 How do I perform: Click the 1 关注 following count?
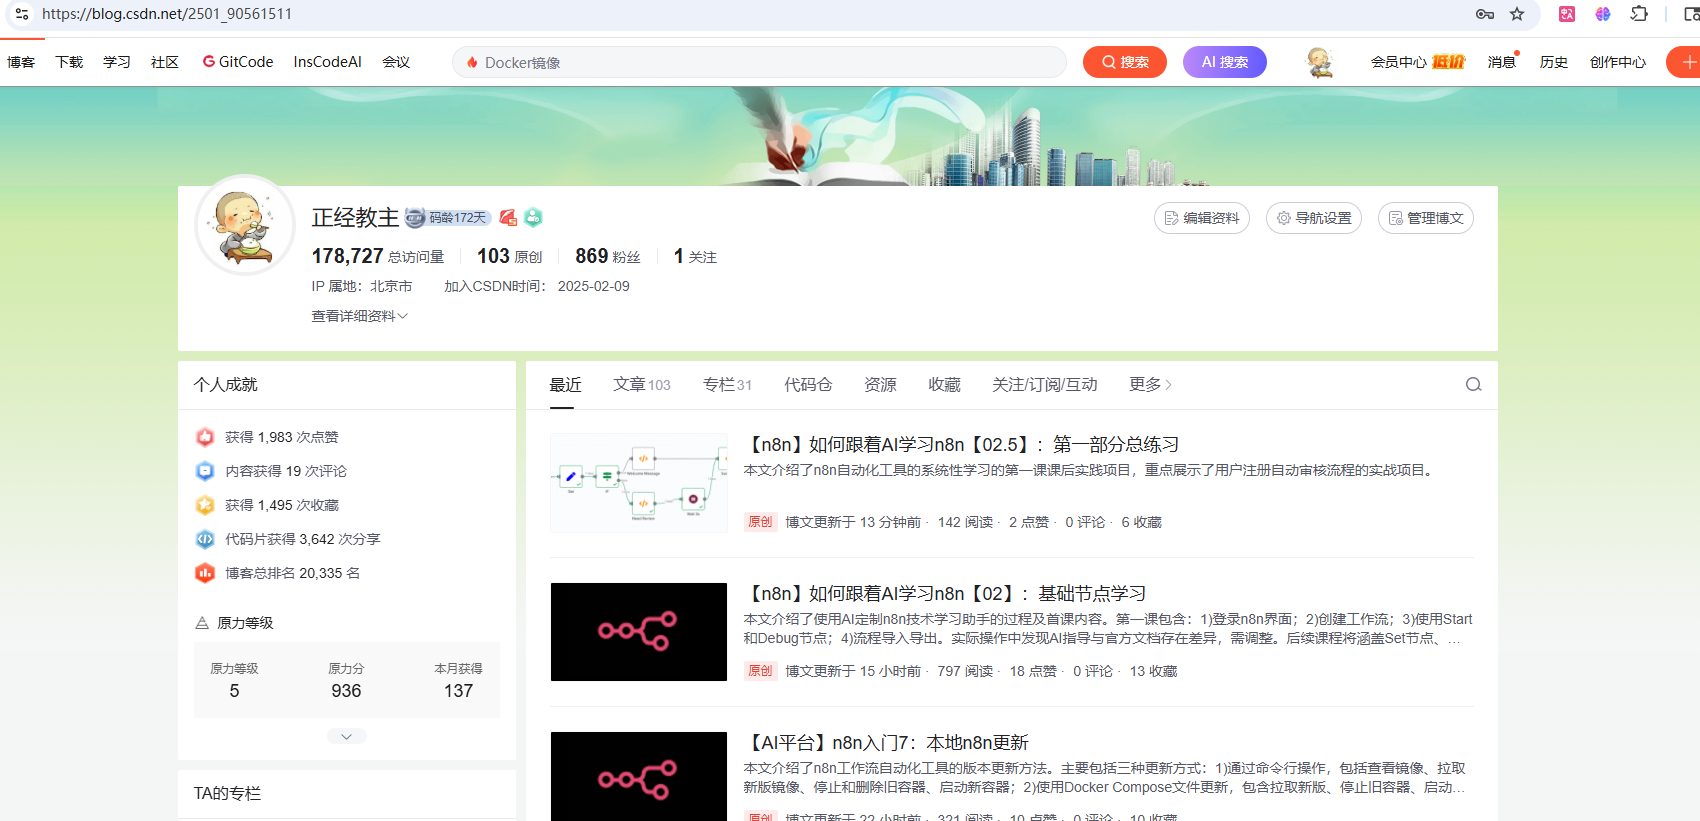695,256
